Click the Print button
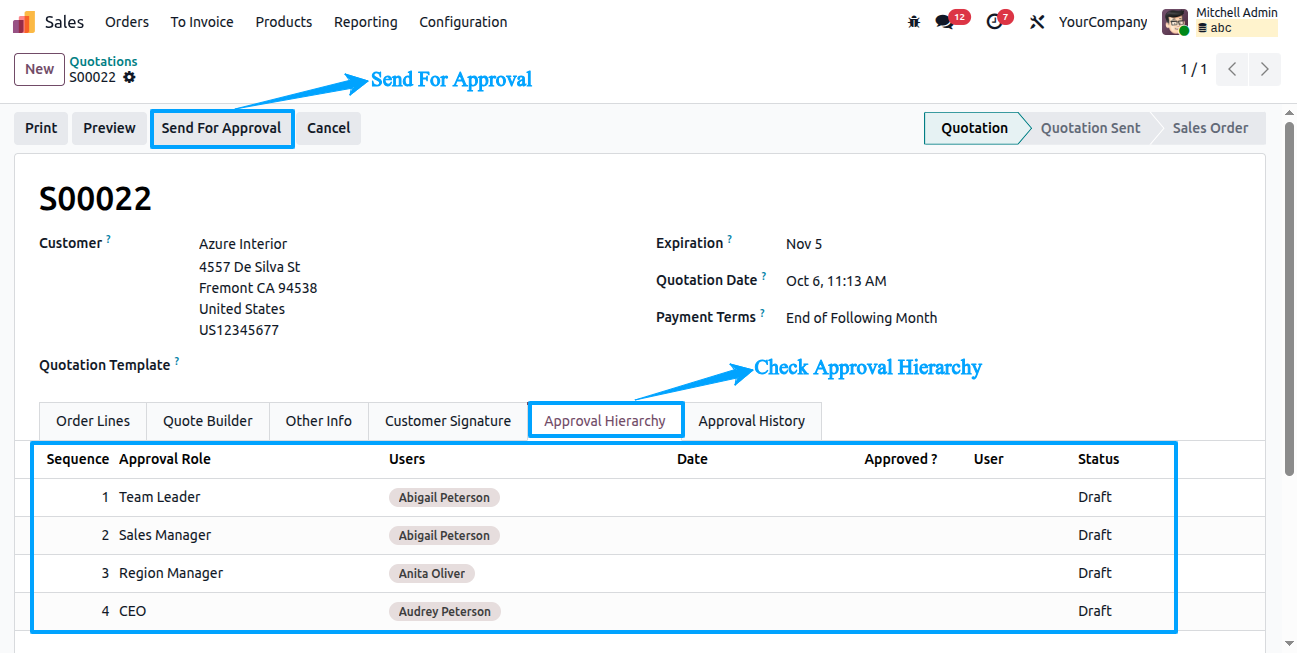 click(41, 128)
